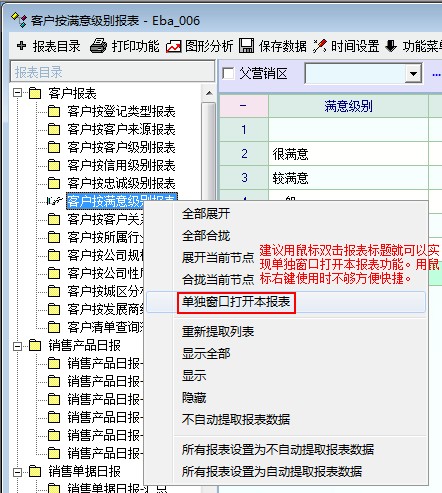
Task: Open 报表目录 in the toolbar
Action: click(x=56, y=46)
